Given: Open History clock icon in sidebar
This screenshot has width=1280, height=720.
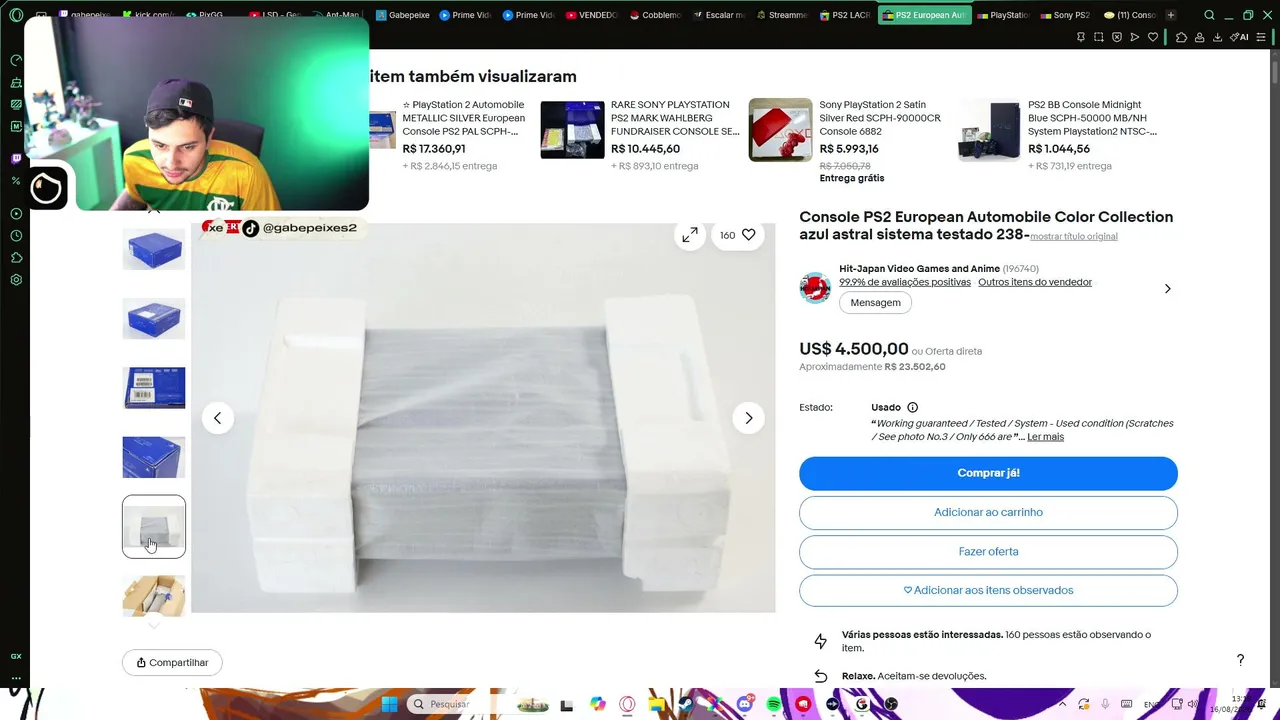Looking at the screenshot, I should coord(16,236).
